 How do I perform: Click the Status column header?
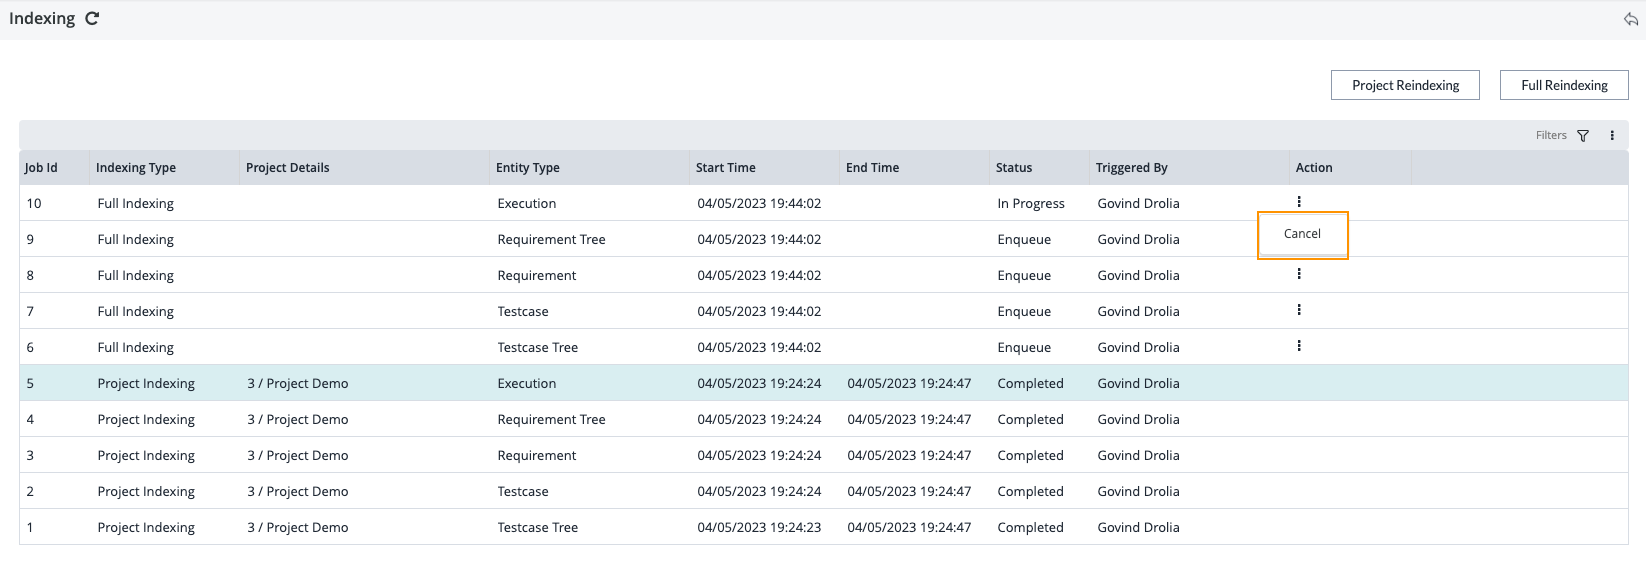[x=1014, y=168]
